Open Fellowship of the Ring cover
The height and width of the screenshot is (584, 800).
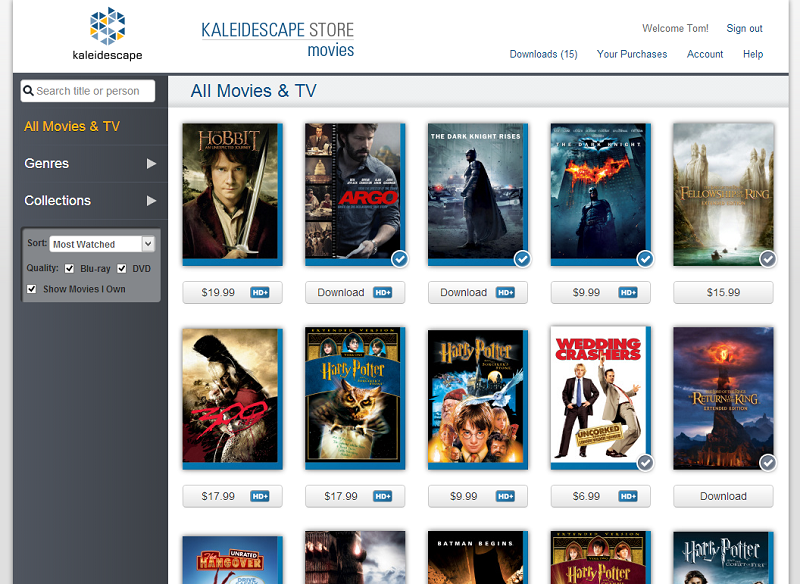(723, 194)
